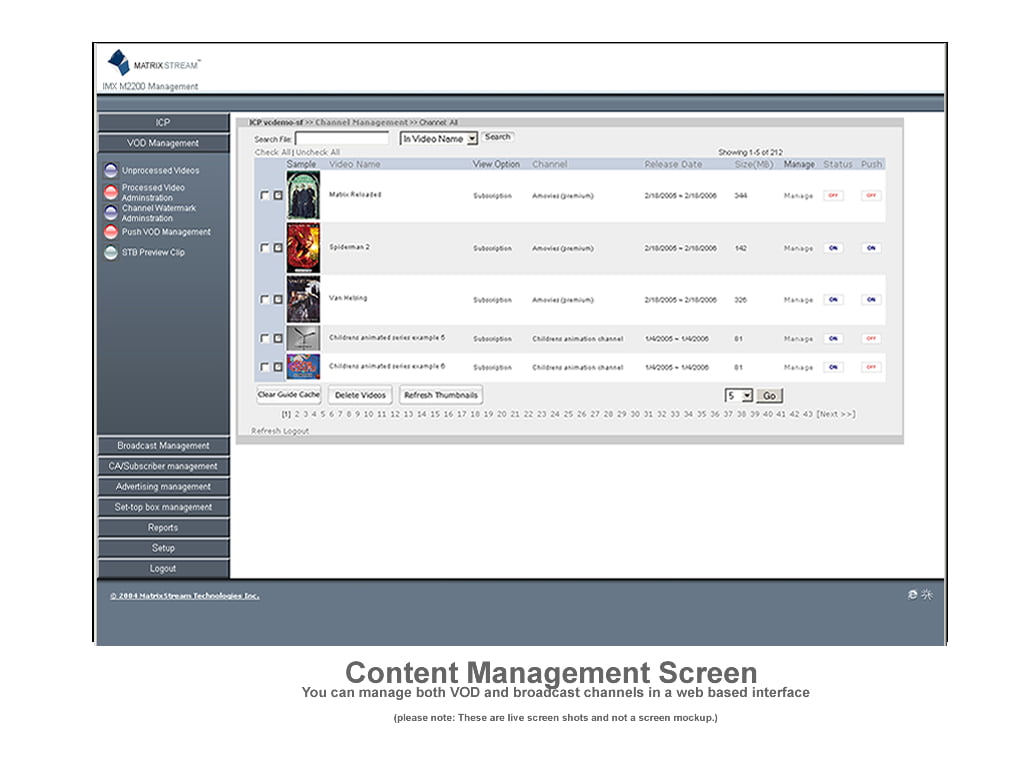Screen dimensions: 1024x768
Task: Toggle Status for Spiderman 2
Action: [x=833, y=248]
